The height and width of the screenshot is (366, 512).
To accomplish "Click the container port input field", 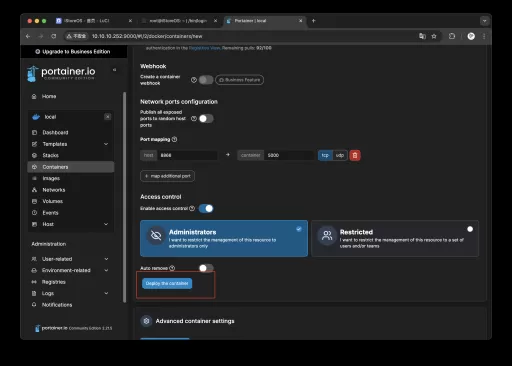I will (289, 155).
